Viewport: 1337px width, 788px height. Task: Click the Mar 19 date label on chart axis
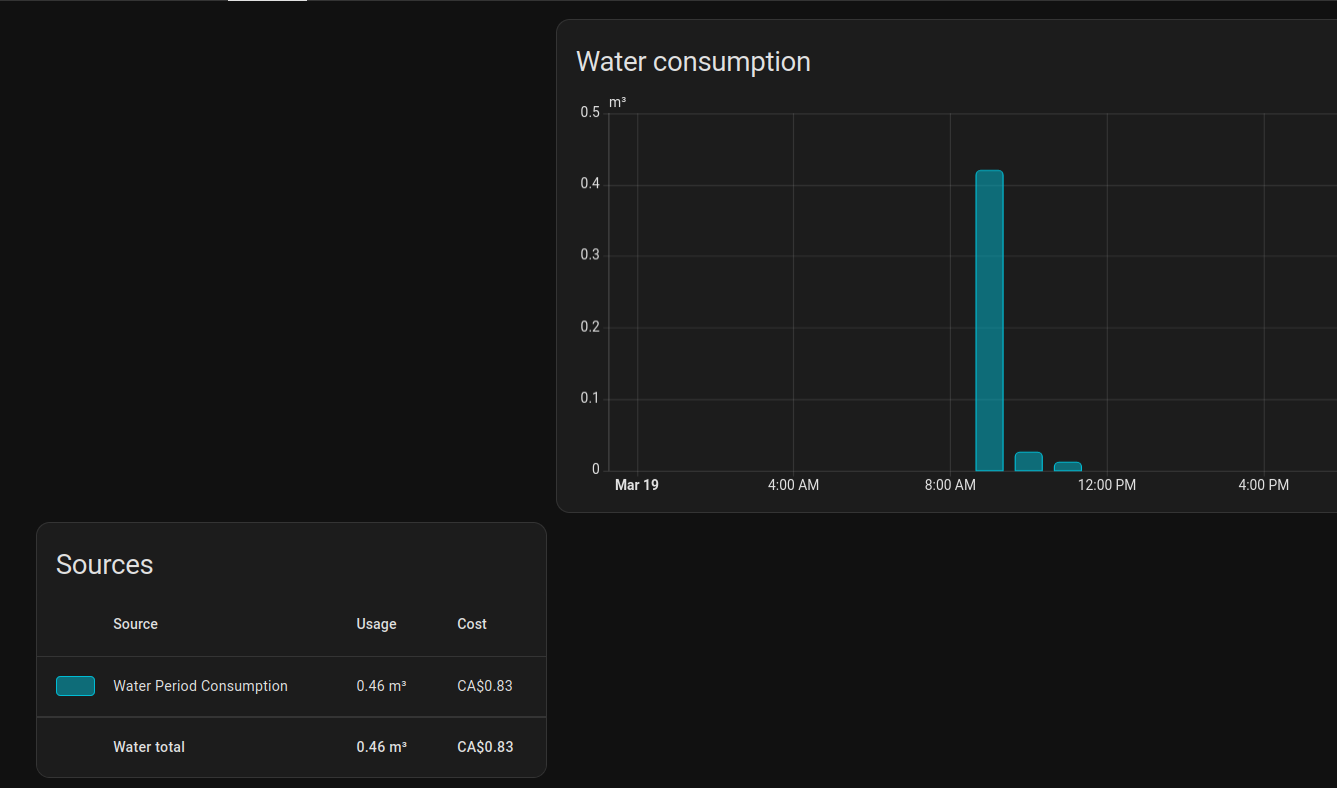(x=637, y=485)
